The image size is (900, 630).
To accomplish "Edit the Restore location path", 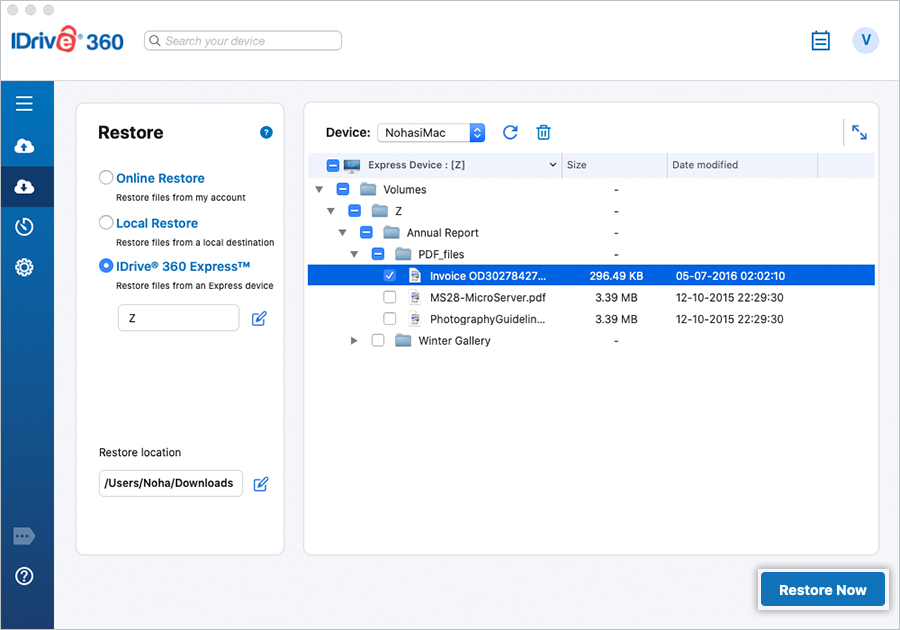I will click(261, 484).
